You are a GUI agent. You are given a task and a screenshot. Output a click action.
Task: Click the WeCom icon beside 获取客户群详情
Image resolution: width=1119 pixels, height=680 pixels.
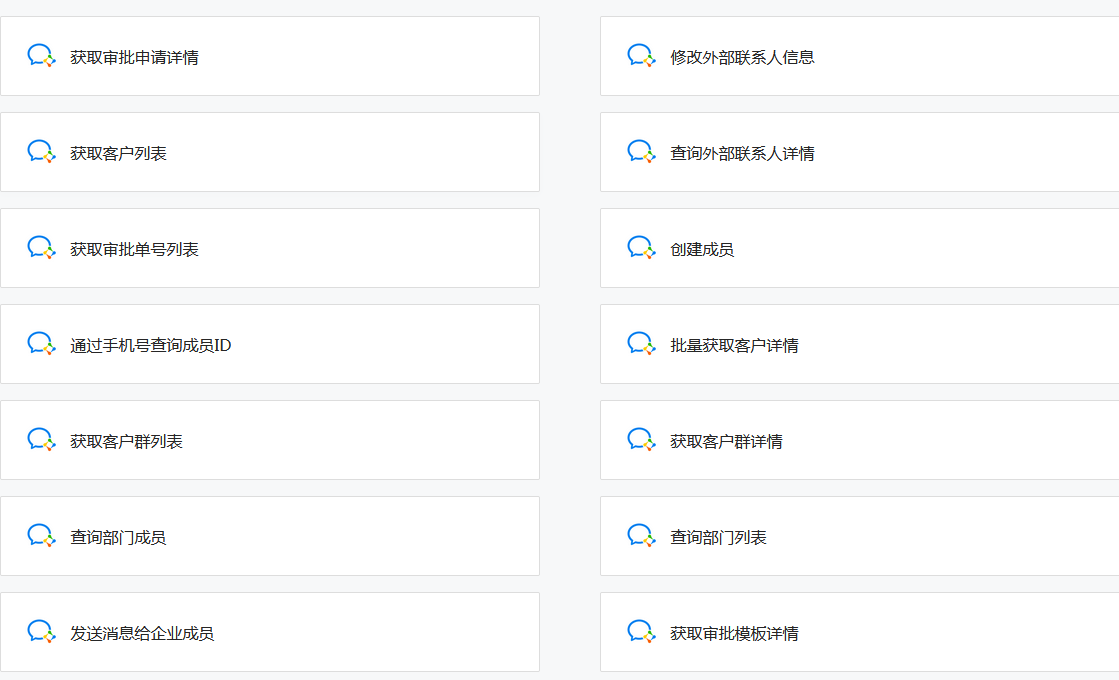(642, 440)
